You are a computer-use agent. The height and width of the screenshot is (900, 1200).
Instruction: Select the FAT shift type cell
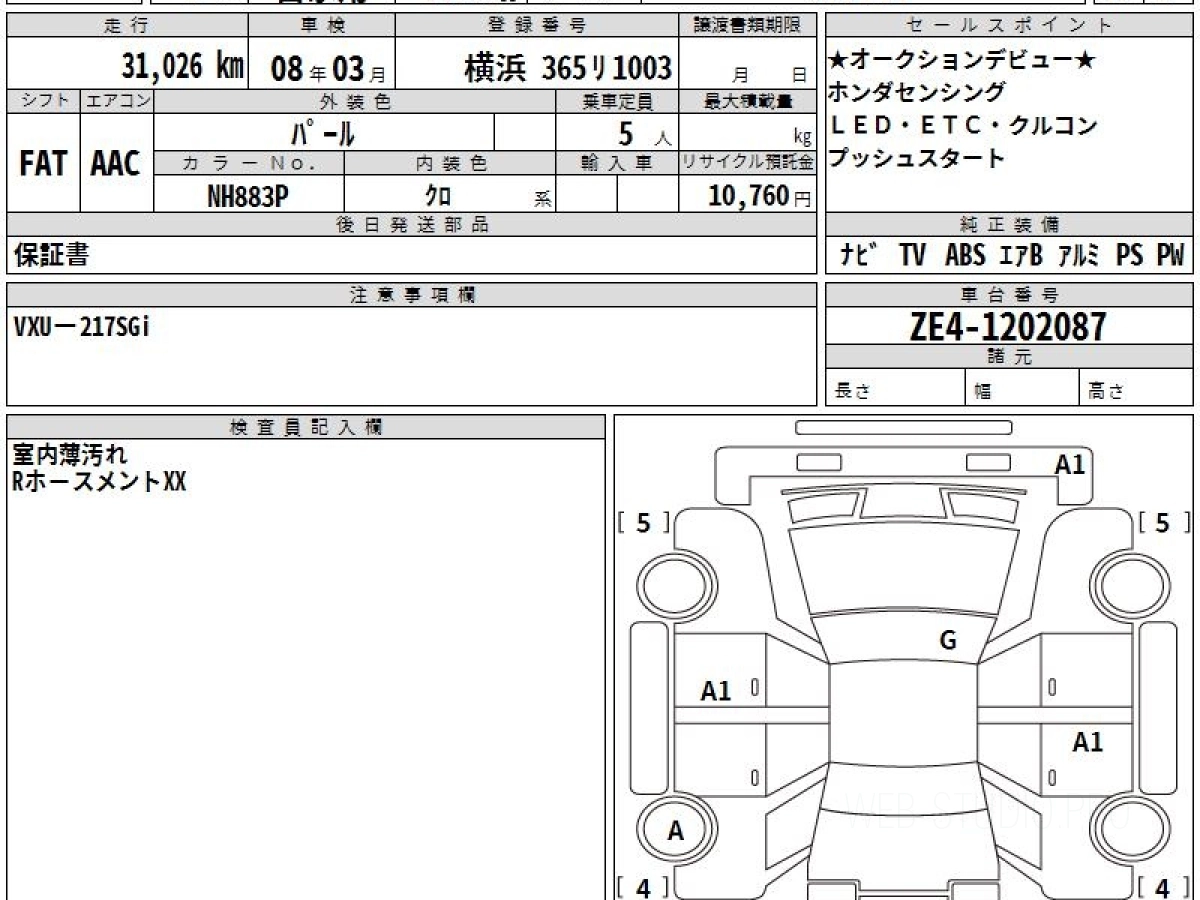pos(43,164)
